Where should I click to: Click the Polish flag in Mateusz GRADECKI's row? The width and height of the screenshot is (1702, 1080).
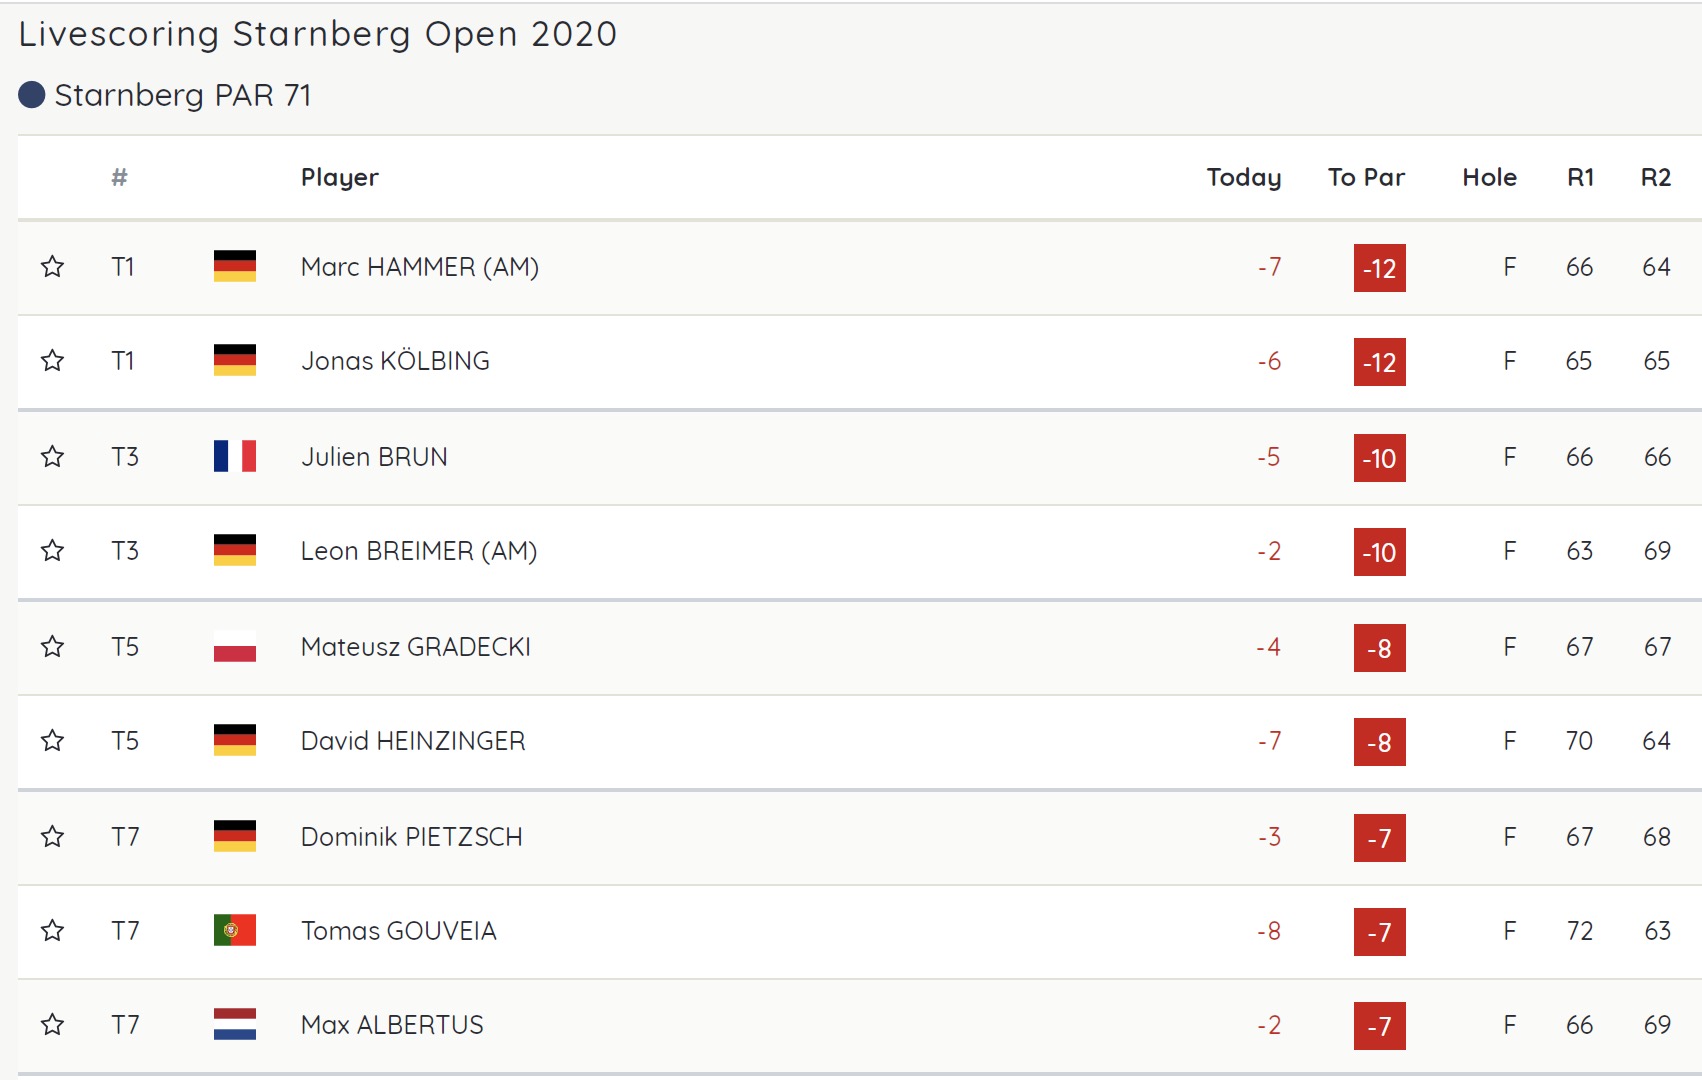click(x=235, y=646)
